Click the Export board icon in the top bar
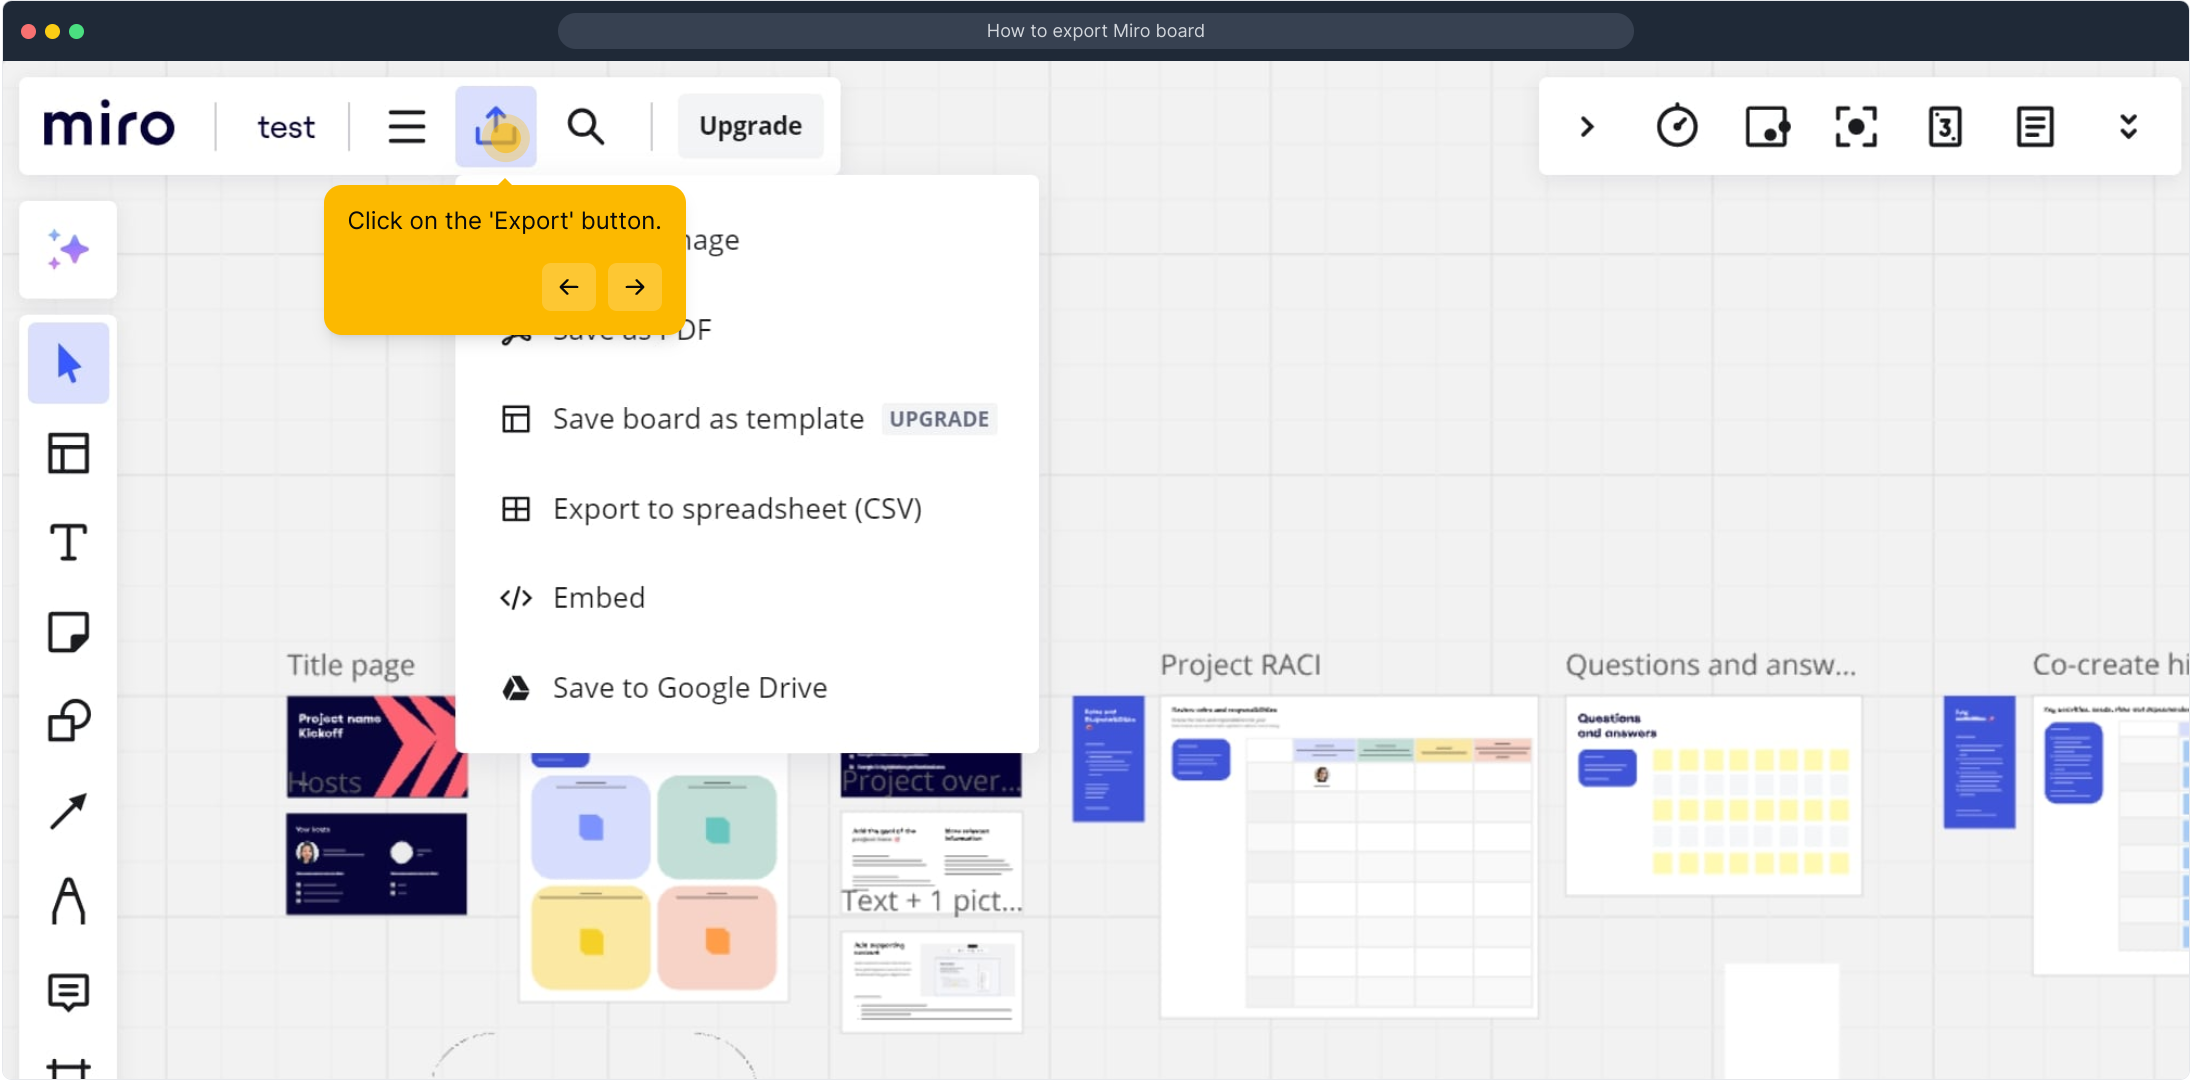The width and height of the screenshot is (2192, 1080). point(496,127)
